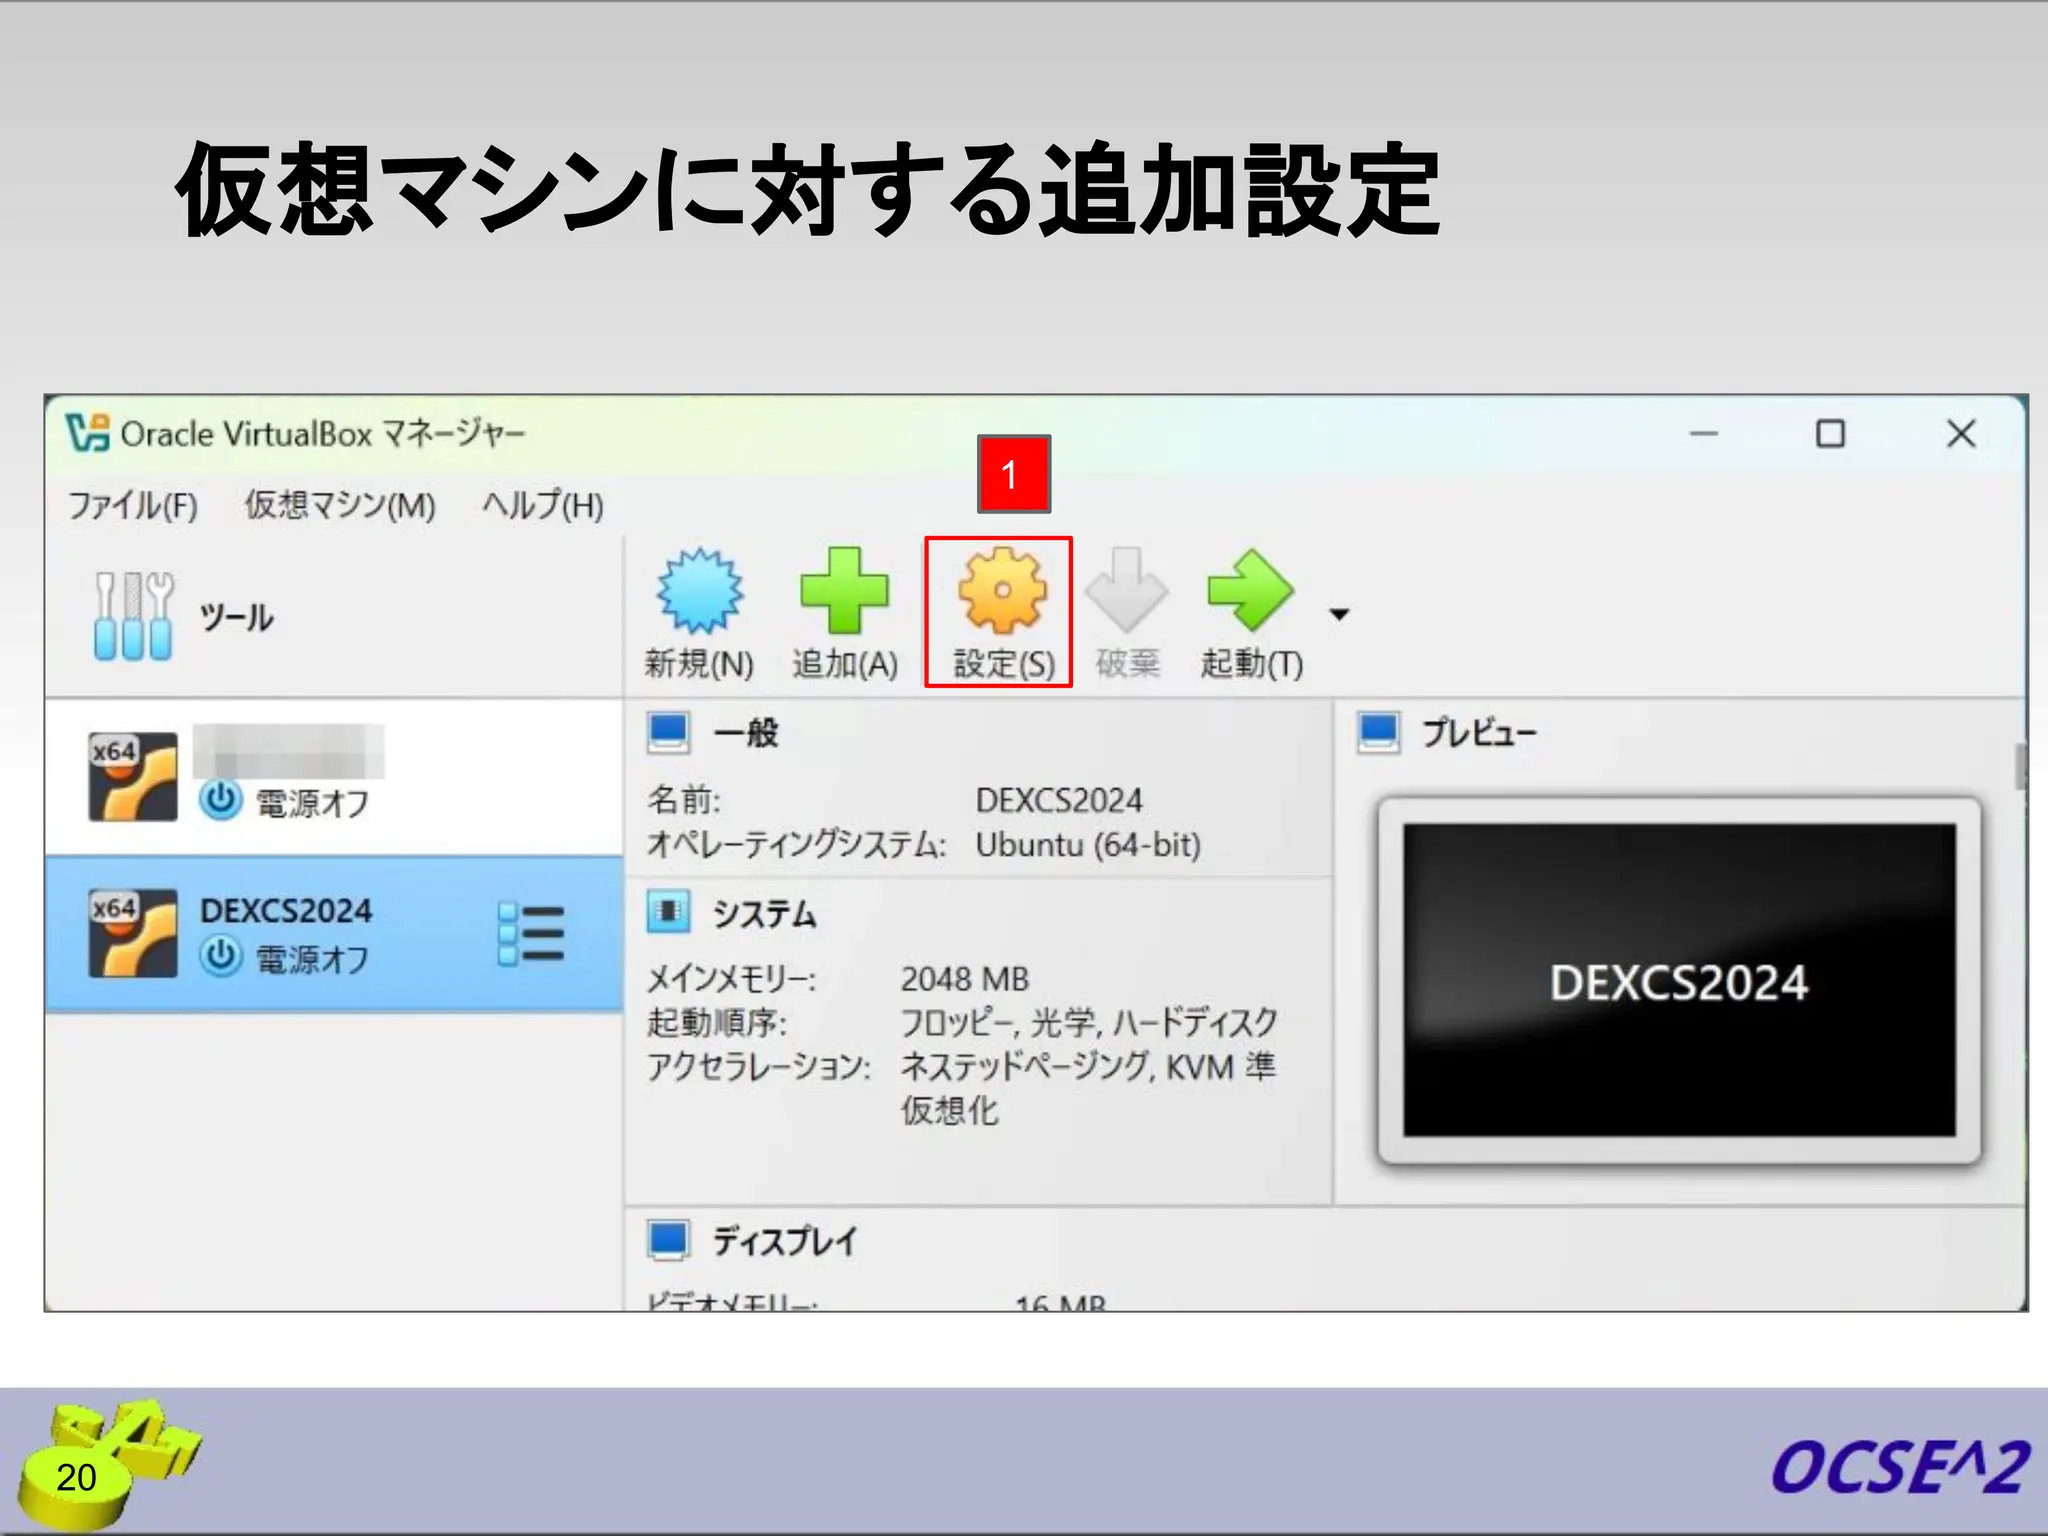This screenshot has height=1536, width=2048.
Task: Select the ツール tools entry
Action: pyautogui.click(x=333, y=616)
